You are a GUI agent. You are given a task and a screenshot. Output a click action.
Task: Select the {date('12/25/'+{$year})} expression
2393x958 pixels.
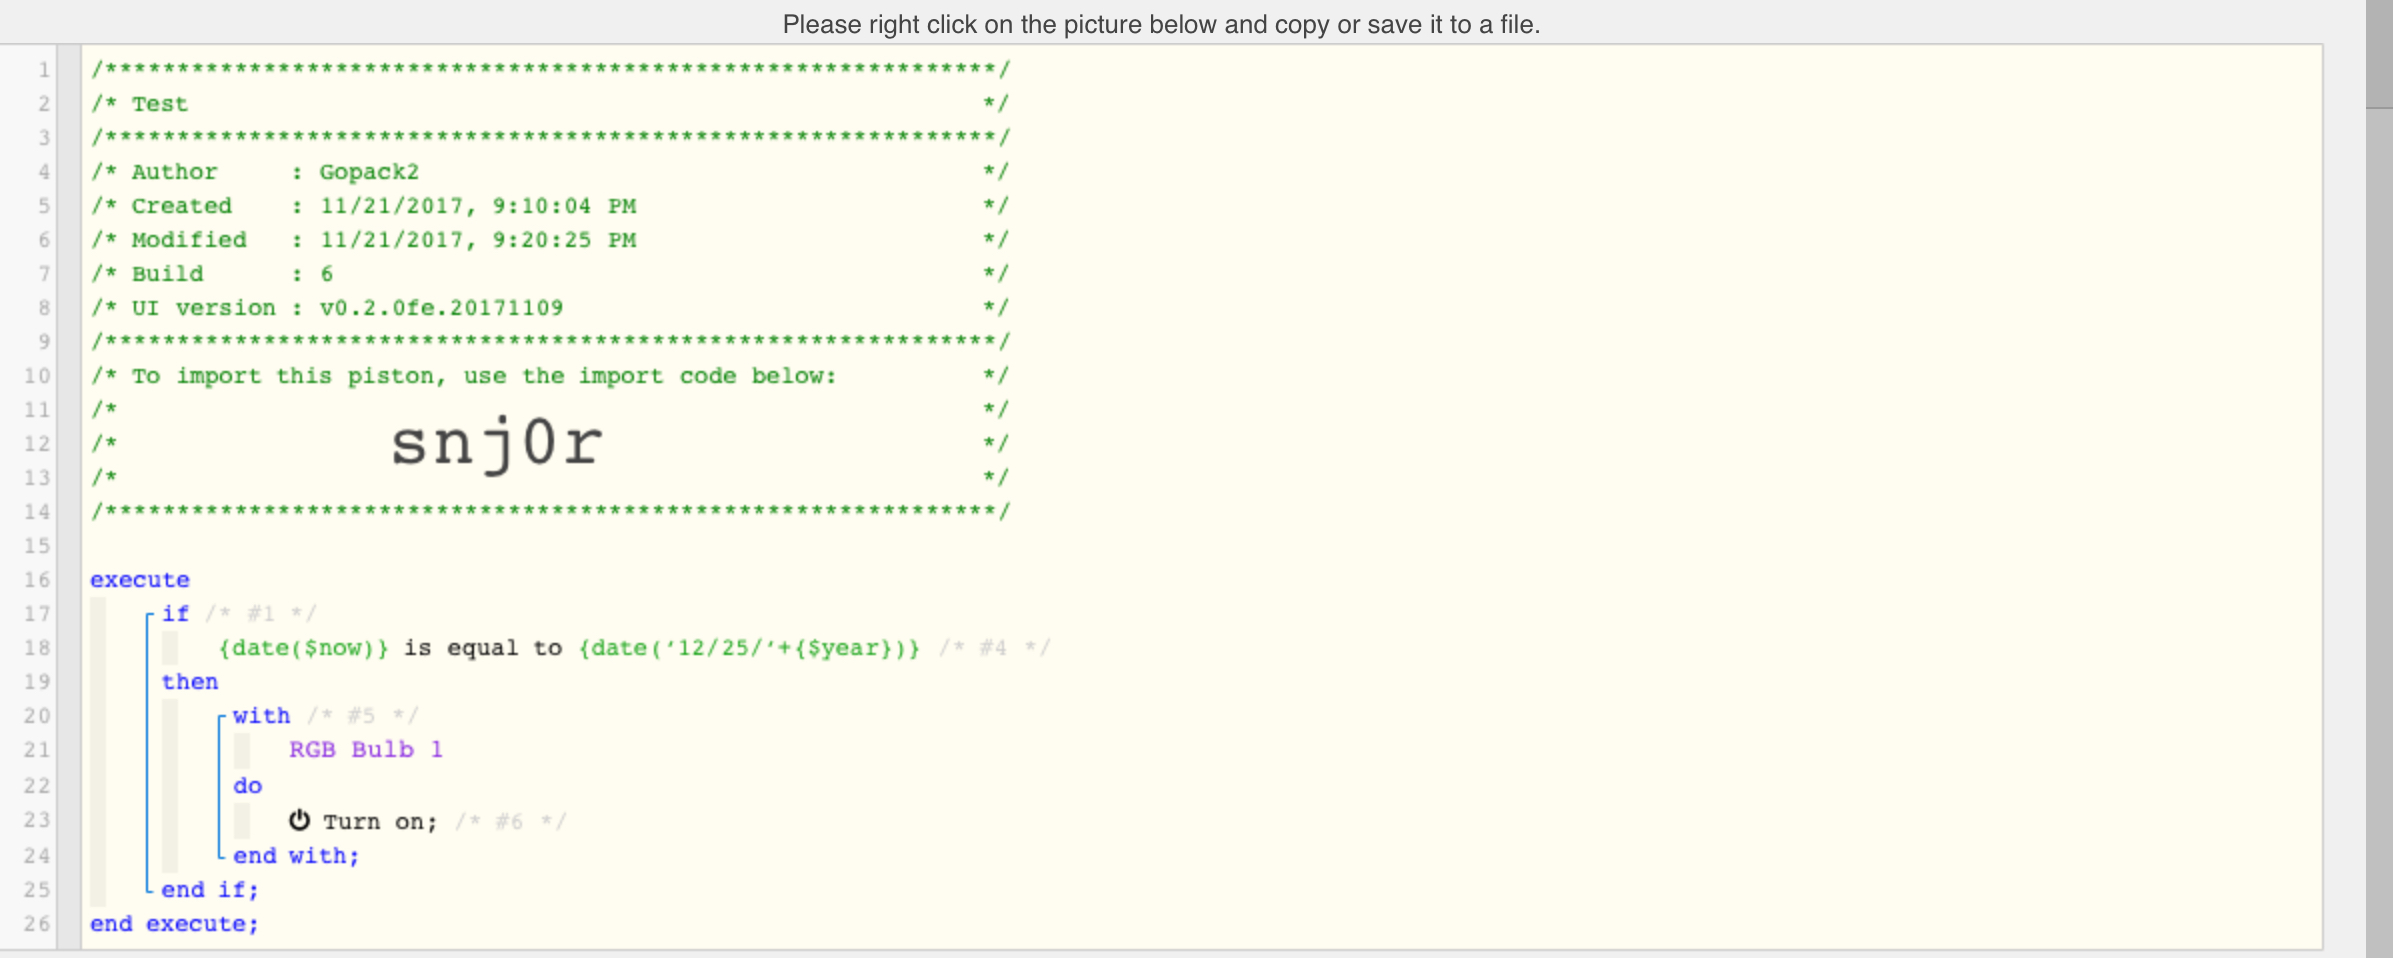(749, 648)
